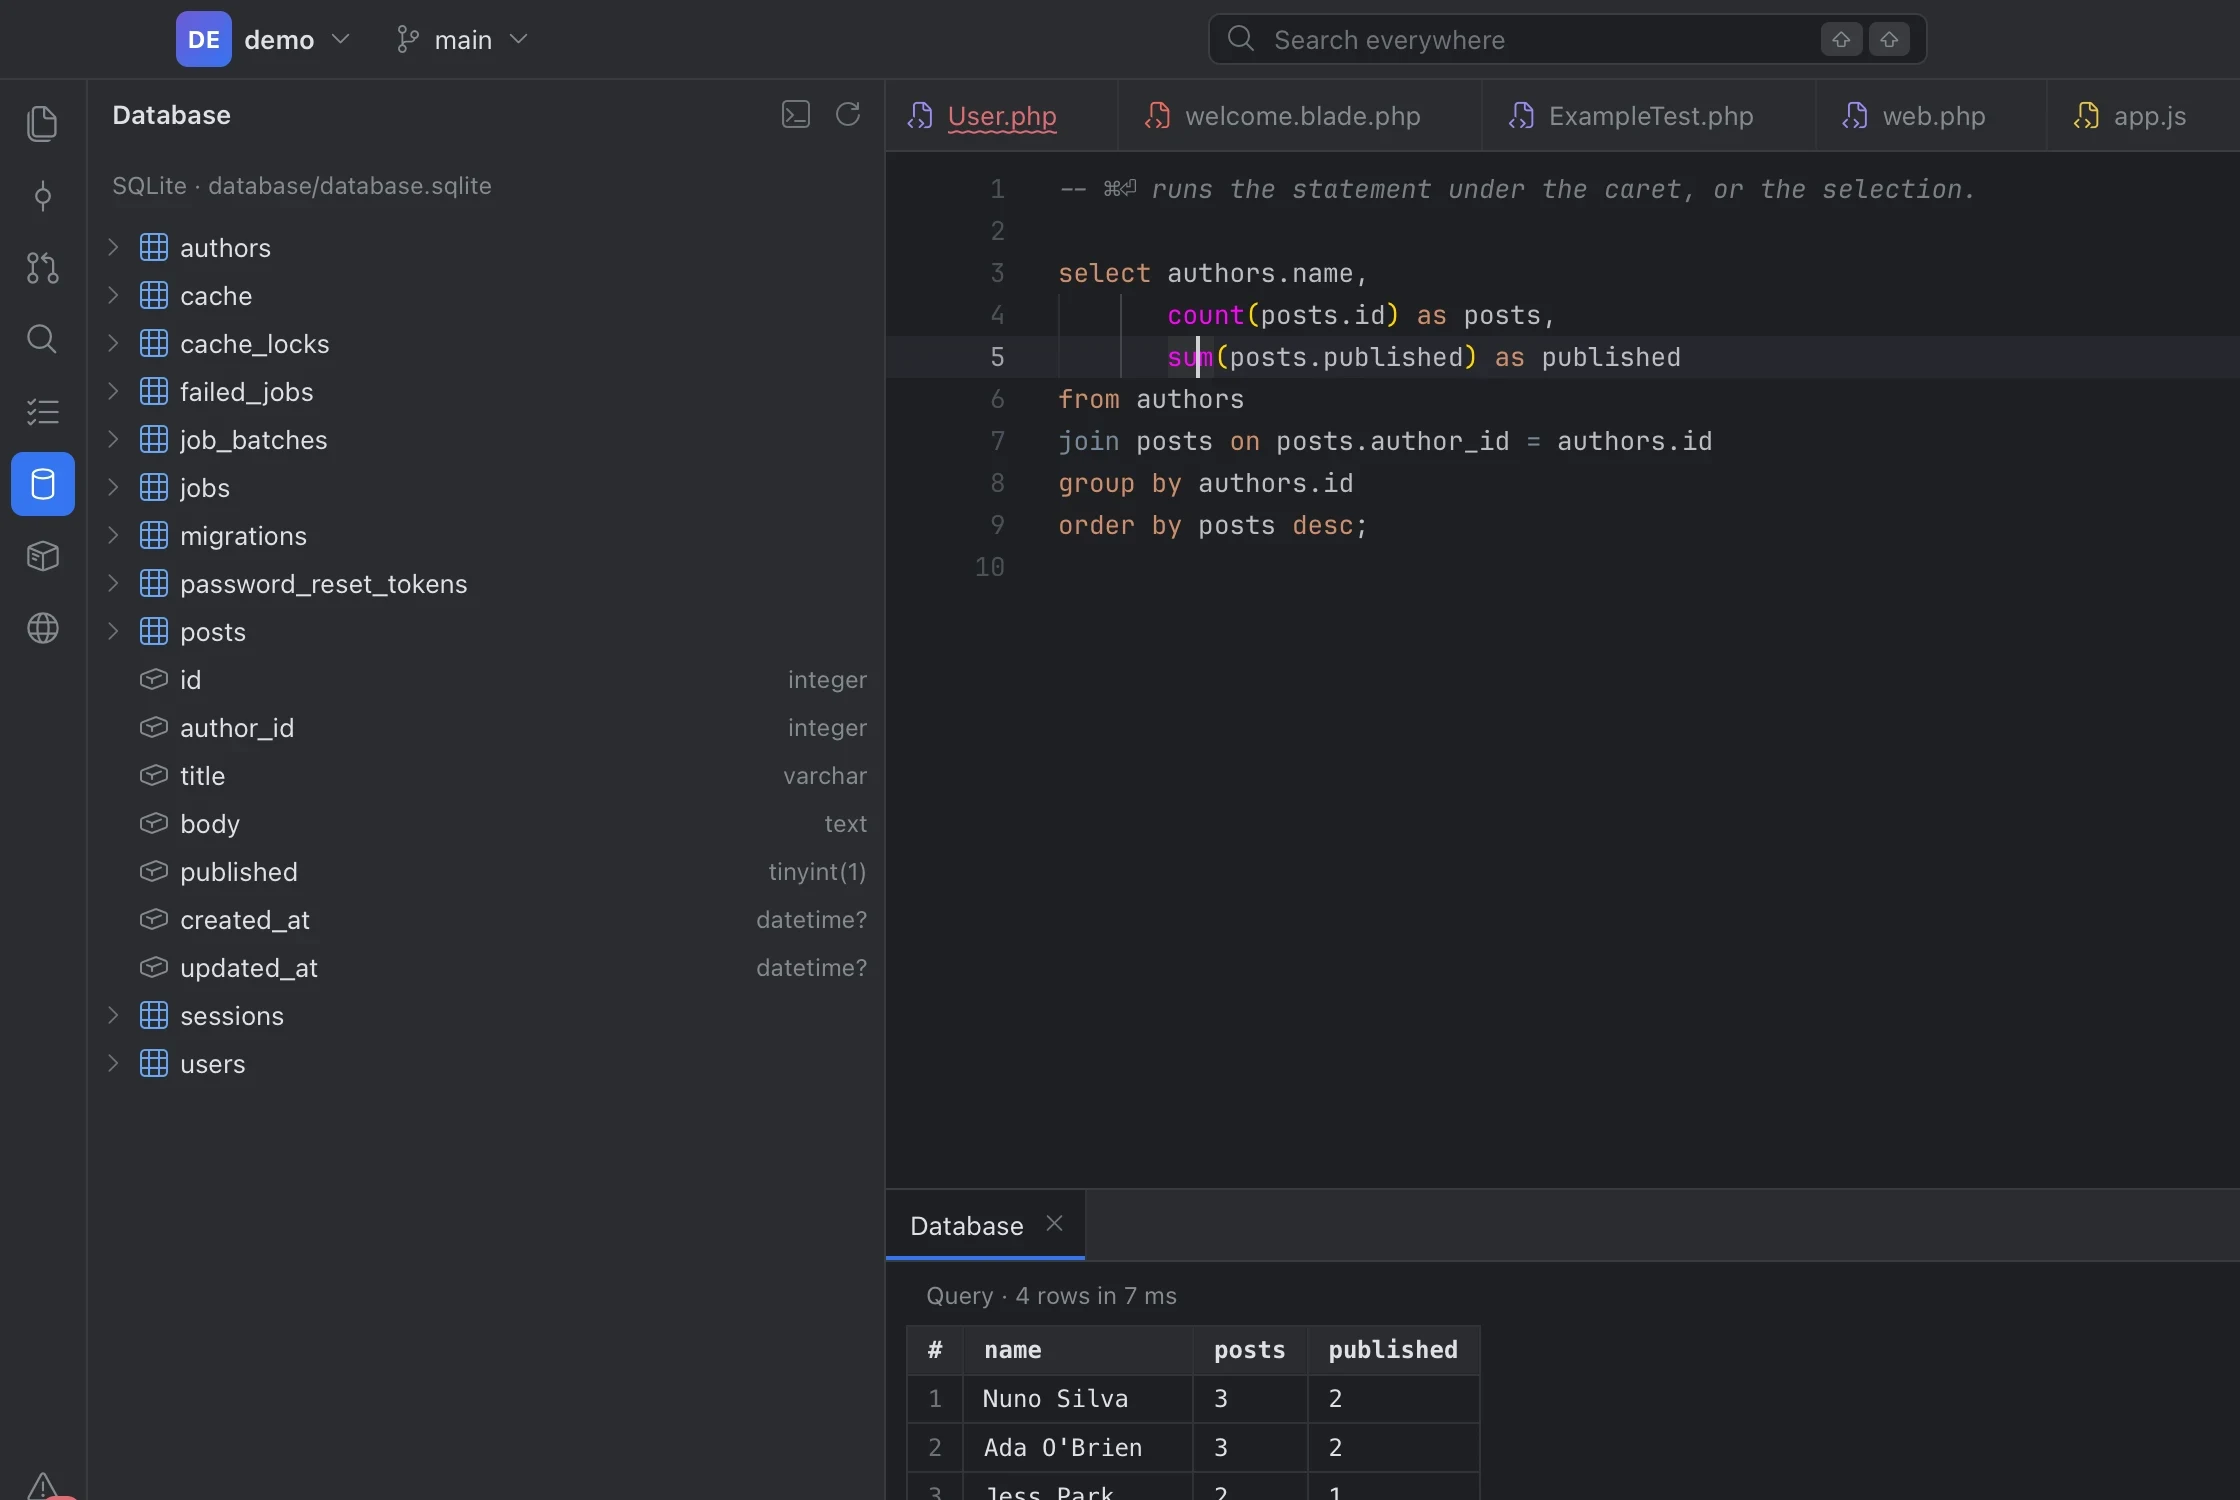Select the failed_jobs table

coord(488,391)
